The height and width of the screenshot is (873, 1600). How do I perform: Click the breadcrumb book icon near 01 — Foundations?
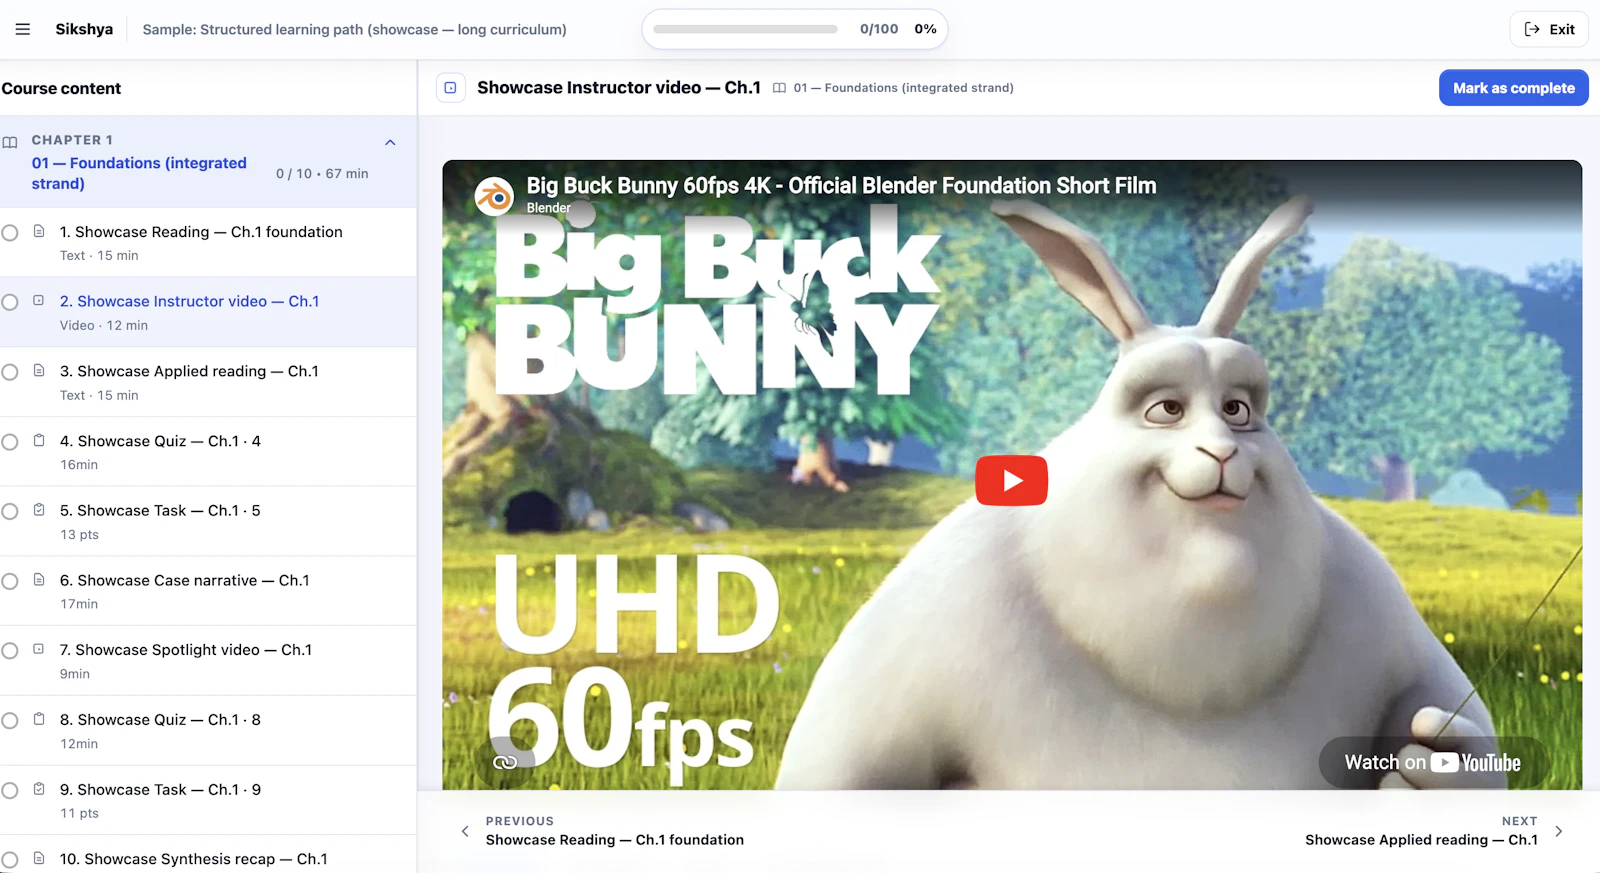[x=779, y=88]
